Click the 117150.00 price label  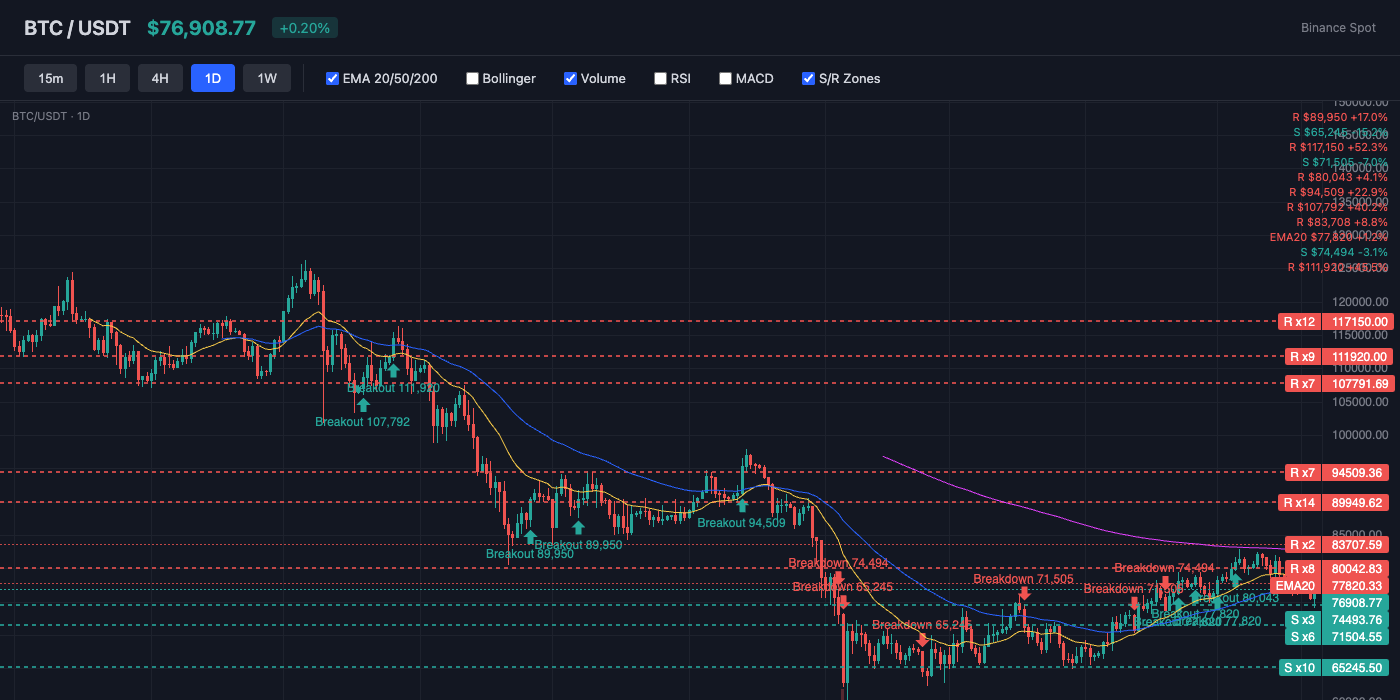pos(1358,322)
